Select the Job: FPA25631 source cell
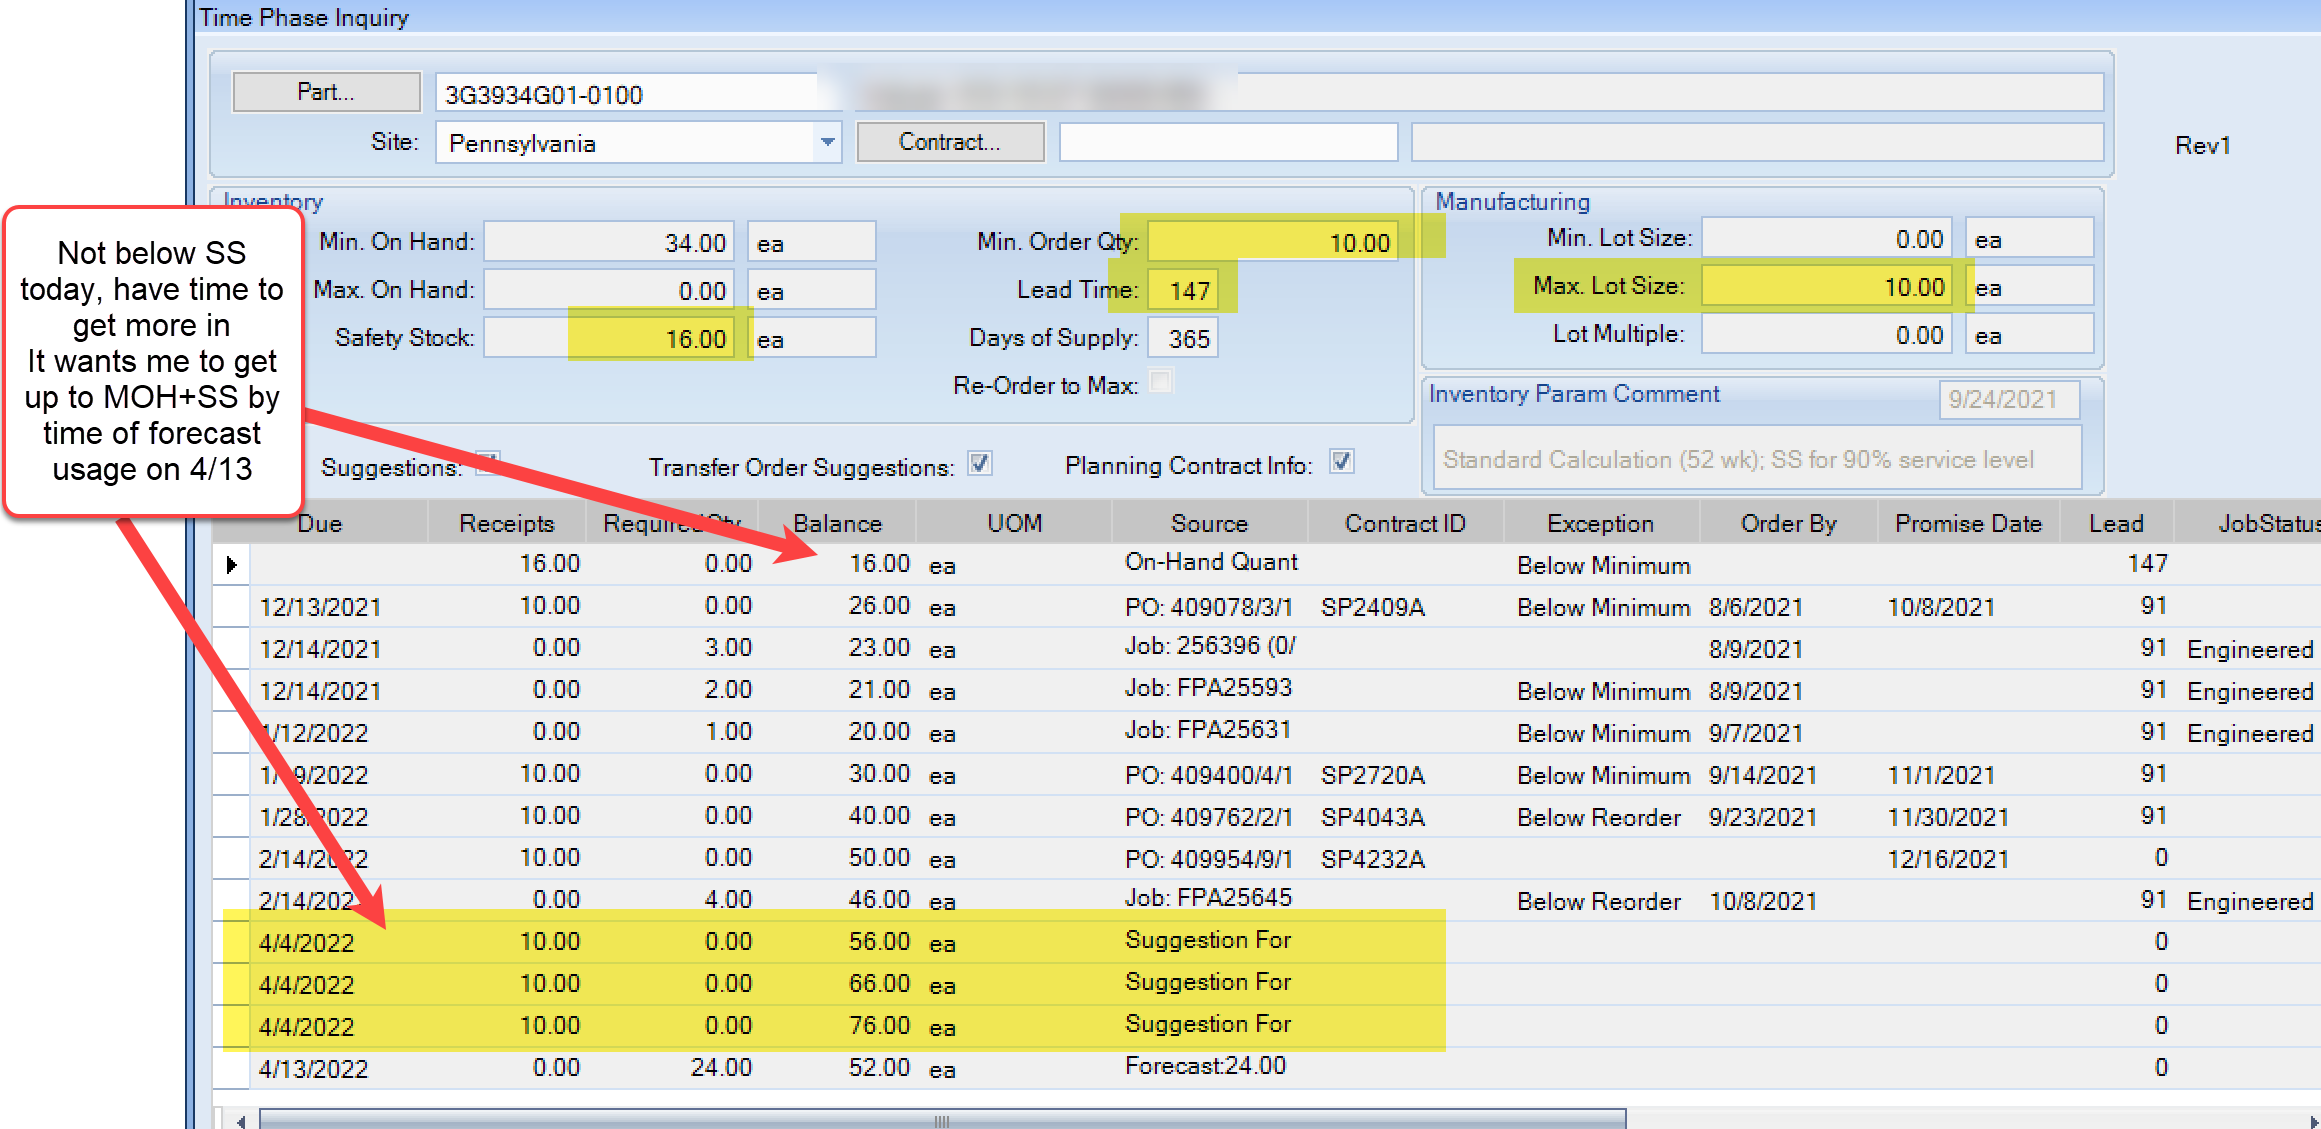Screen dimensions: 2321x1129 [1209, 731]
